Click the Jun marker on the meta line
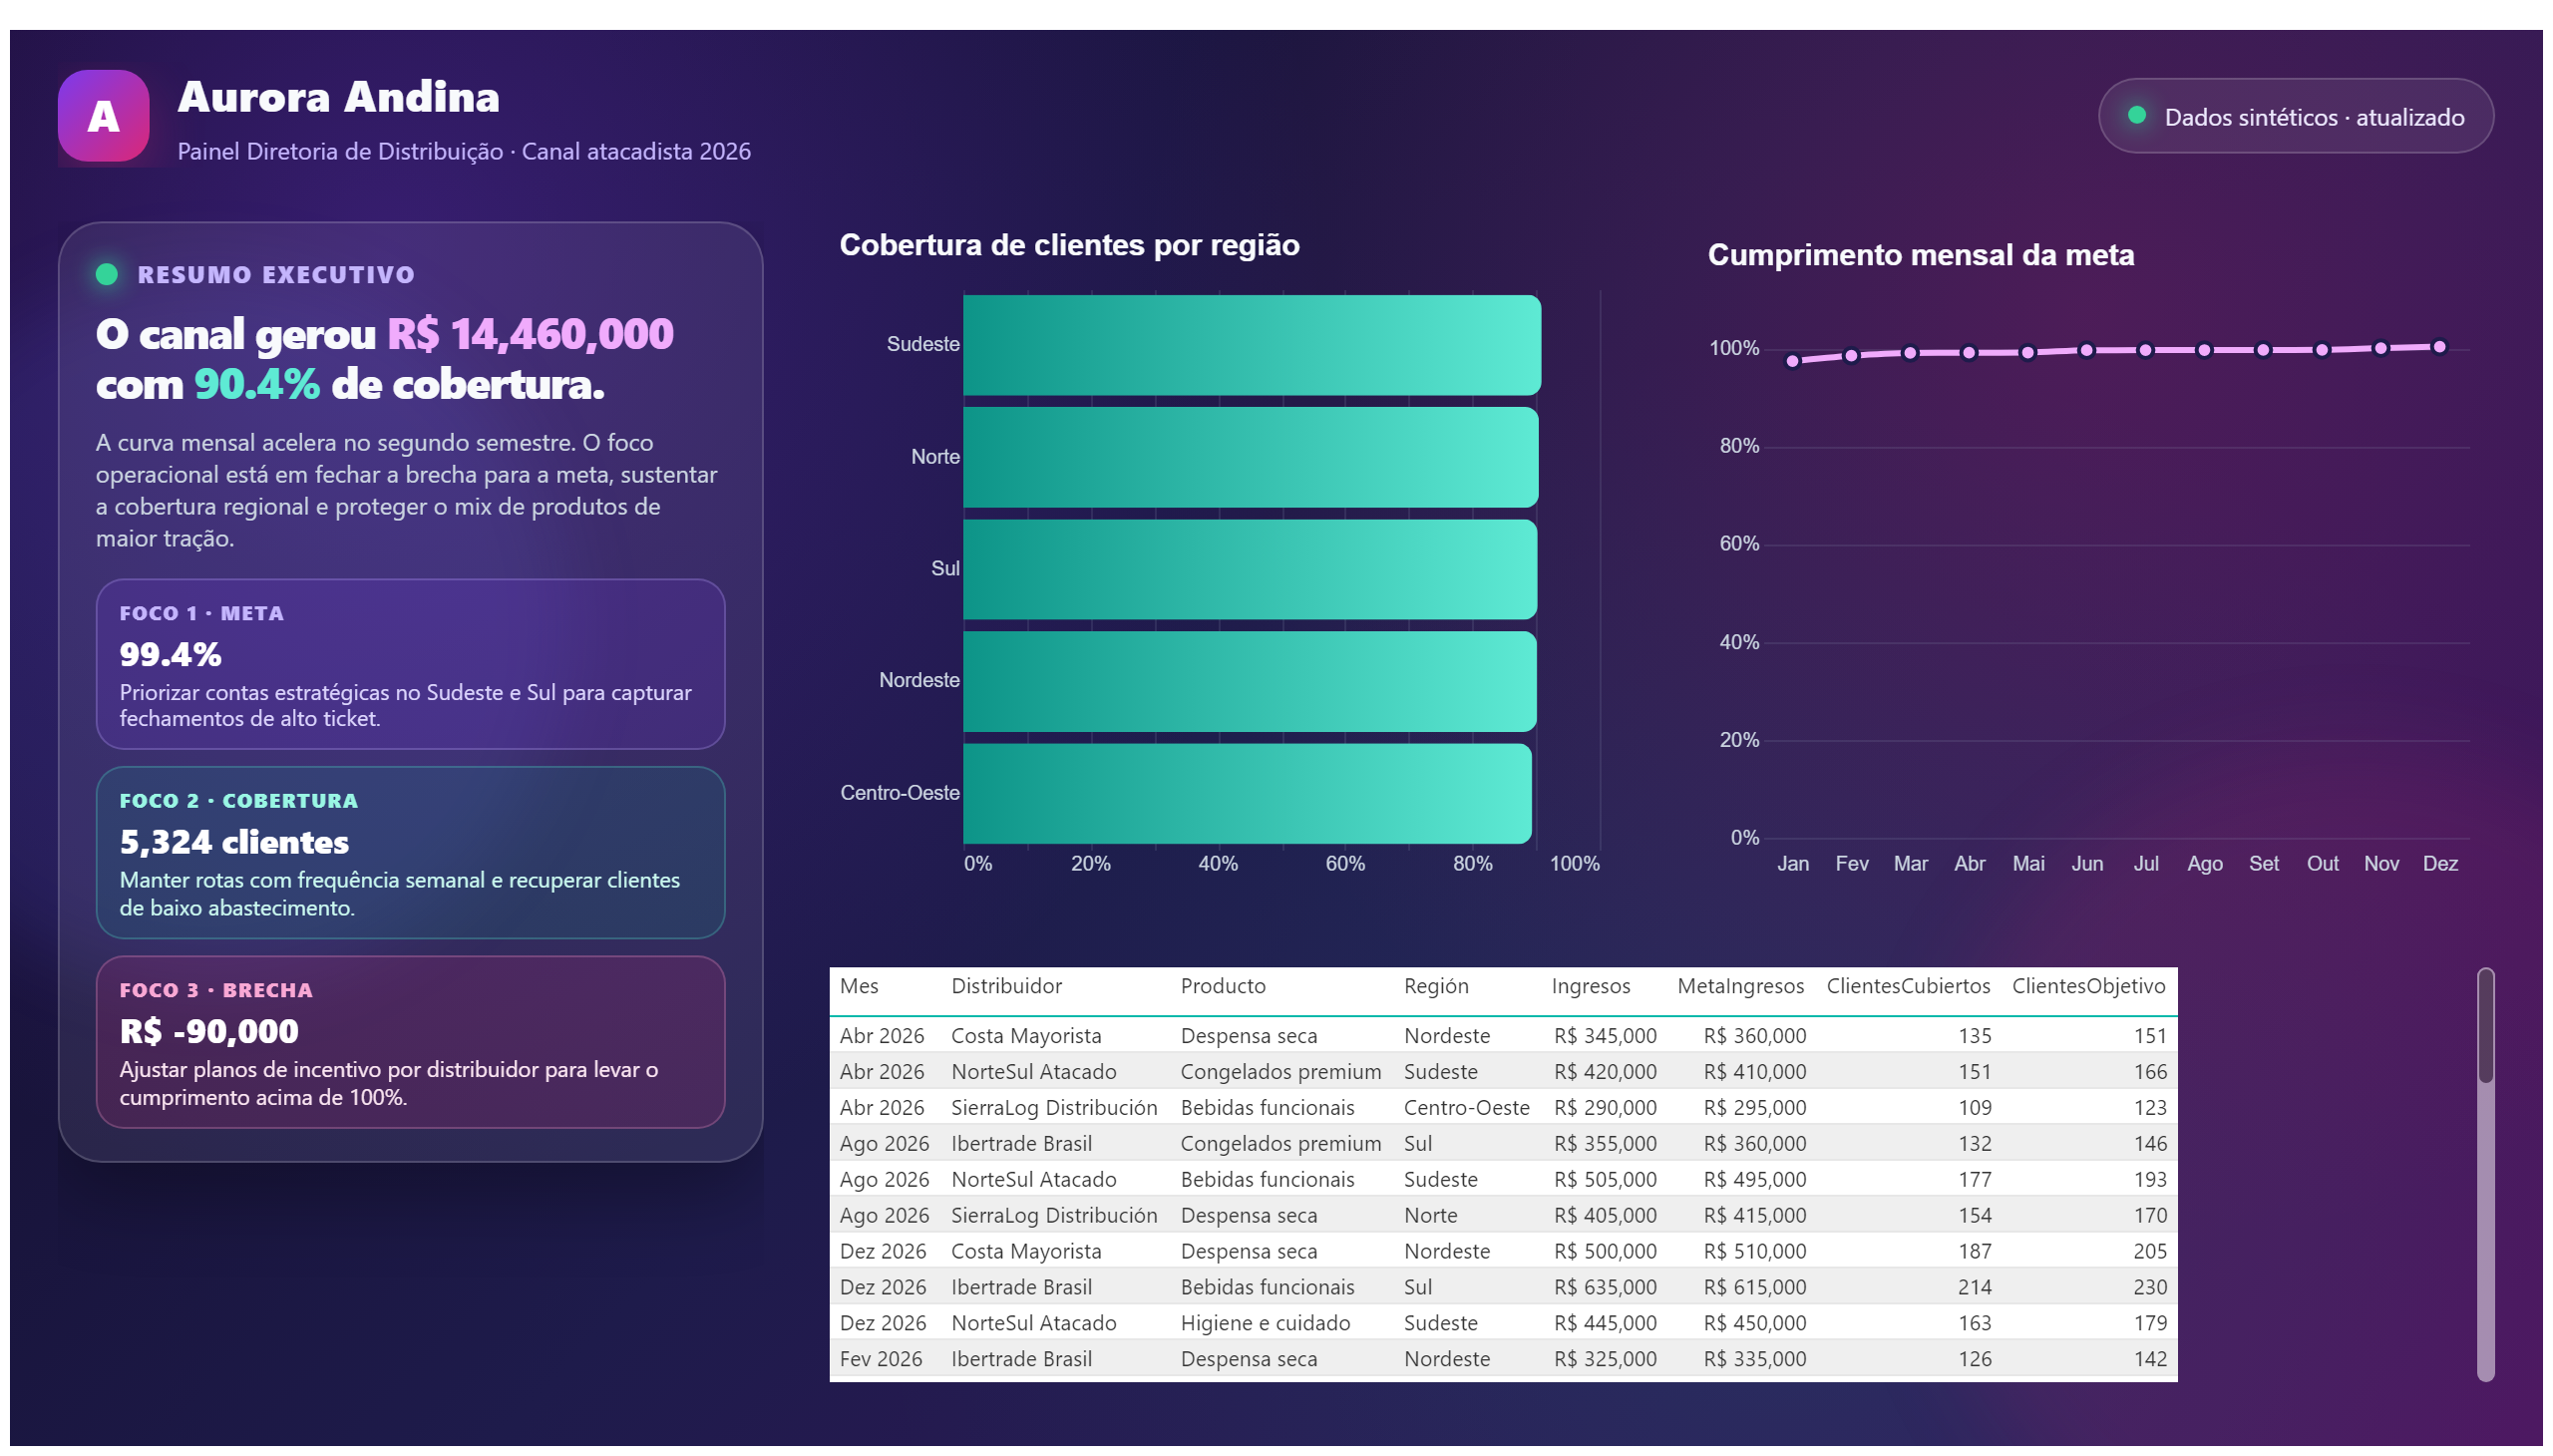The image size is (2553, 1456). [x=2086, y=351]
